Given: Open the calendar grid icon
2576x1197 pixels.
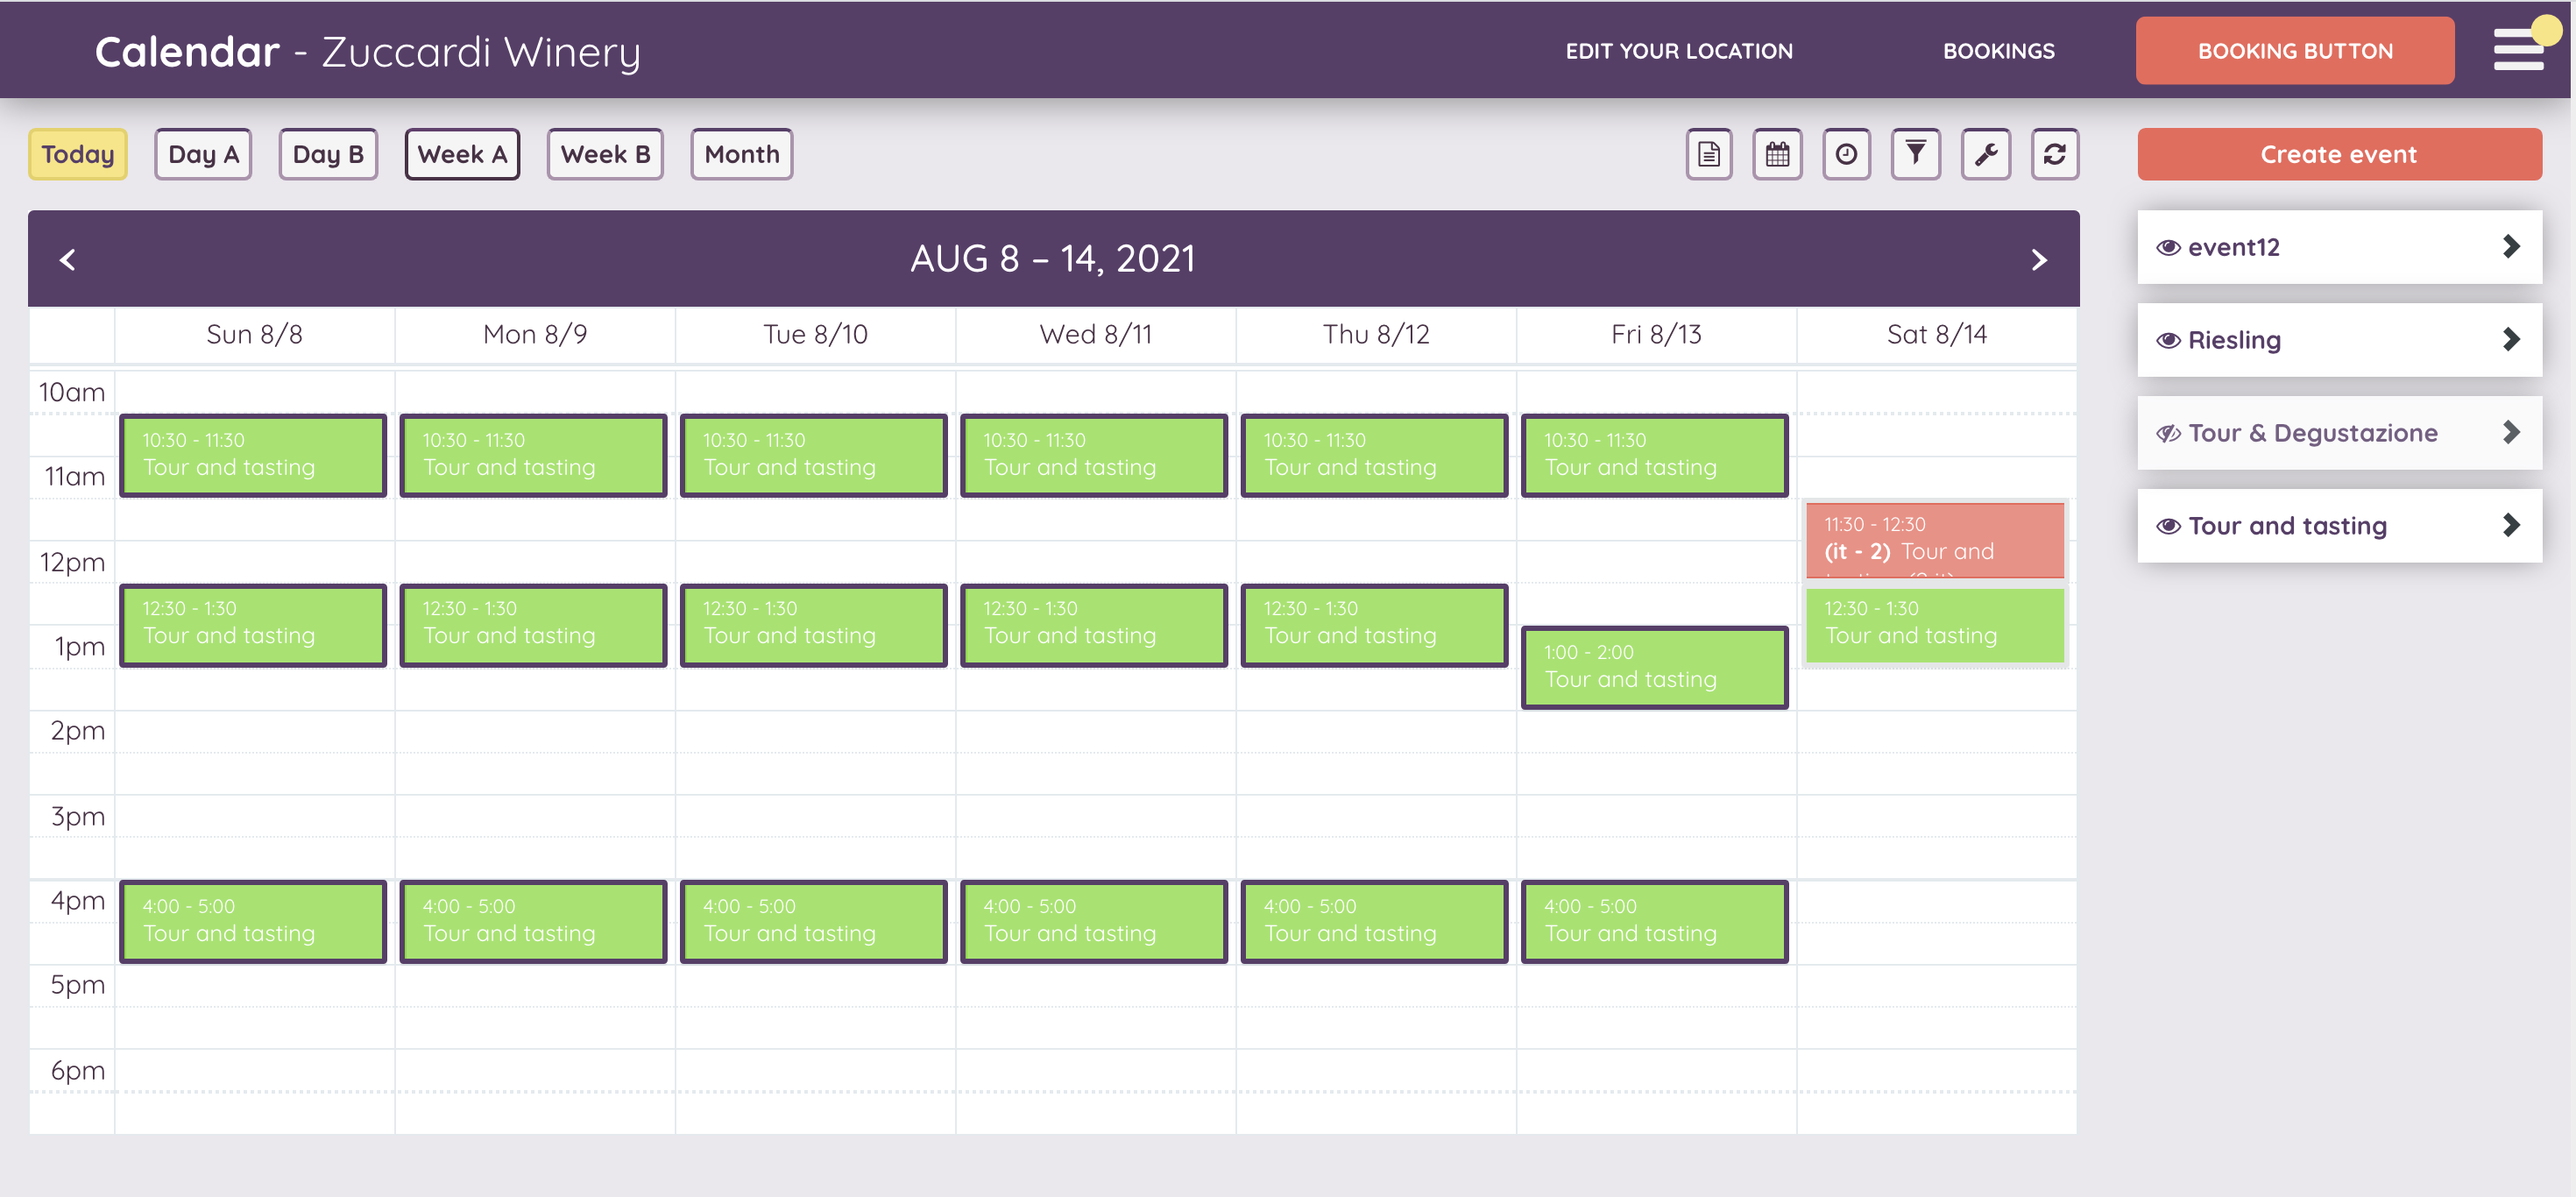Looking at the screenshot, I should pyautogui.click(x=1777, y=154).
